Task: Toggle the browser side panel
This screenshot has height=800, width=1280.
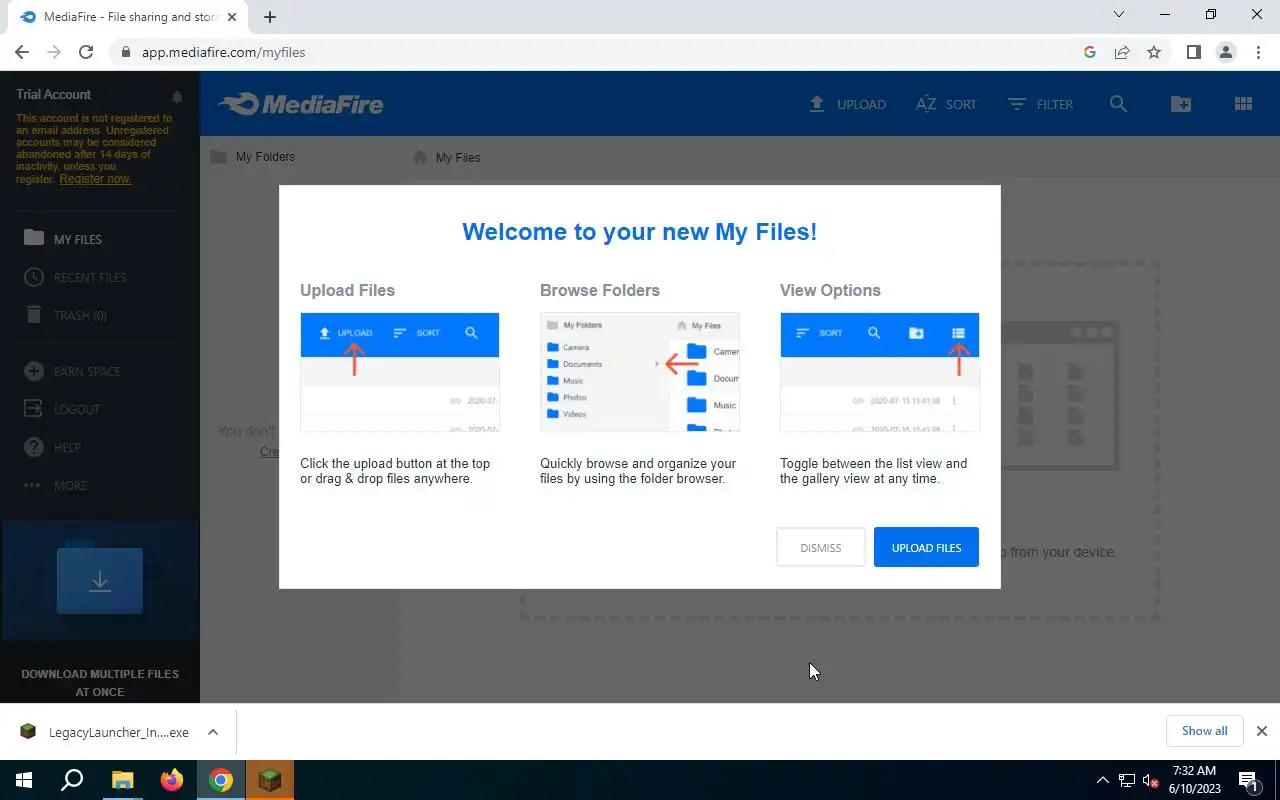Action: 1193,52
